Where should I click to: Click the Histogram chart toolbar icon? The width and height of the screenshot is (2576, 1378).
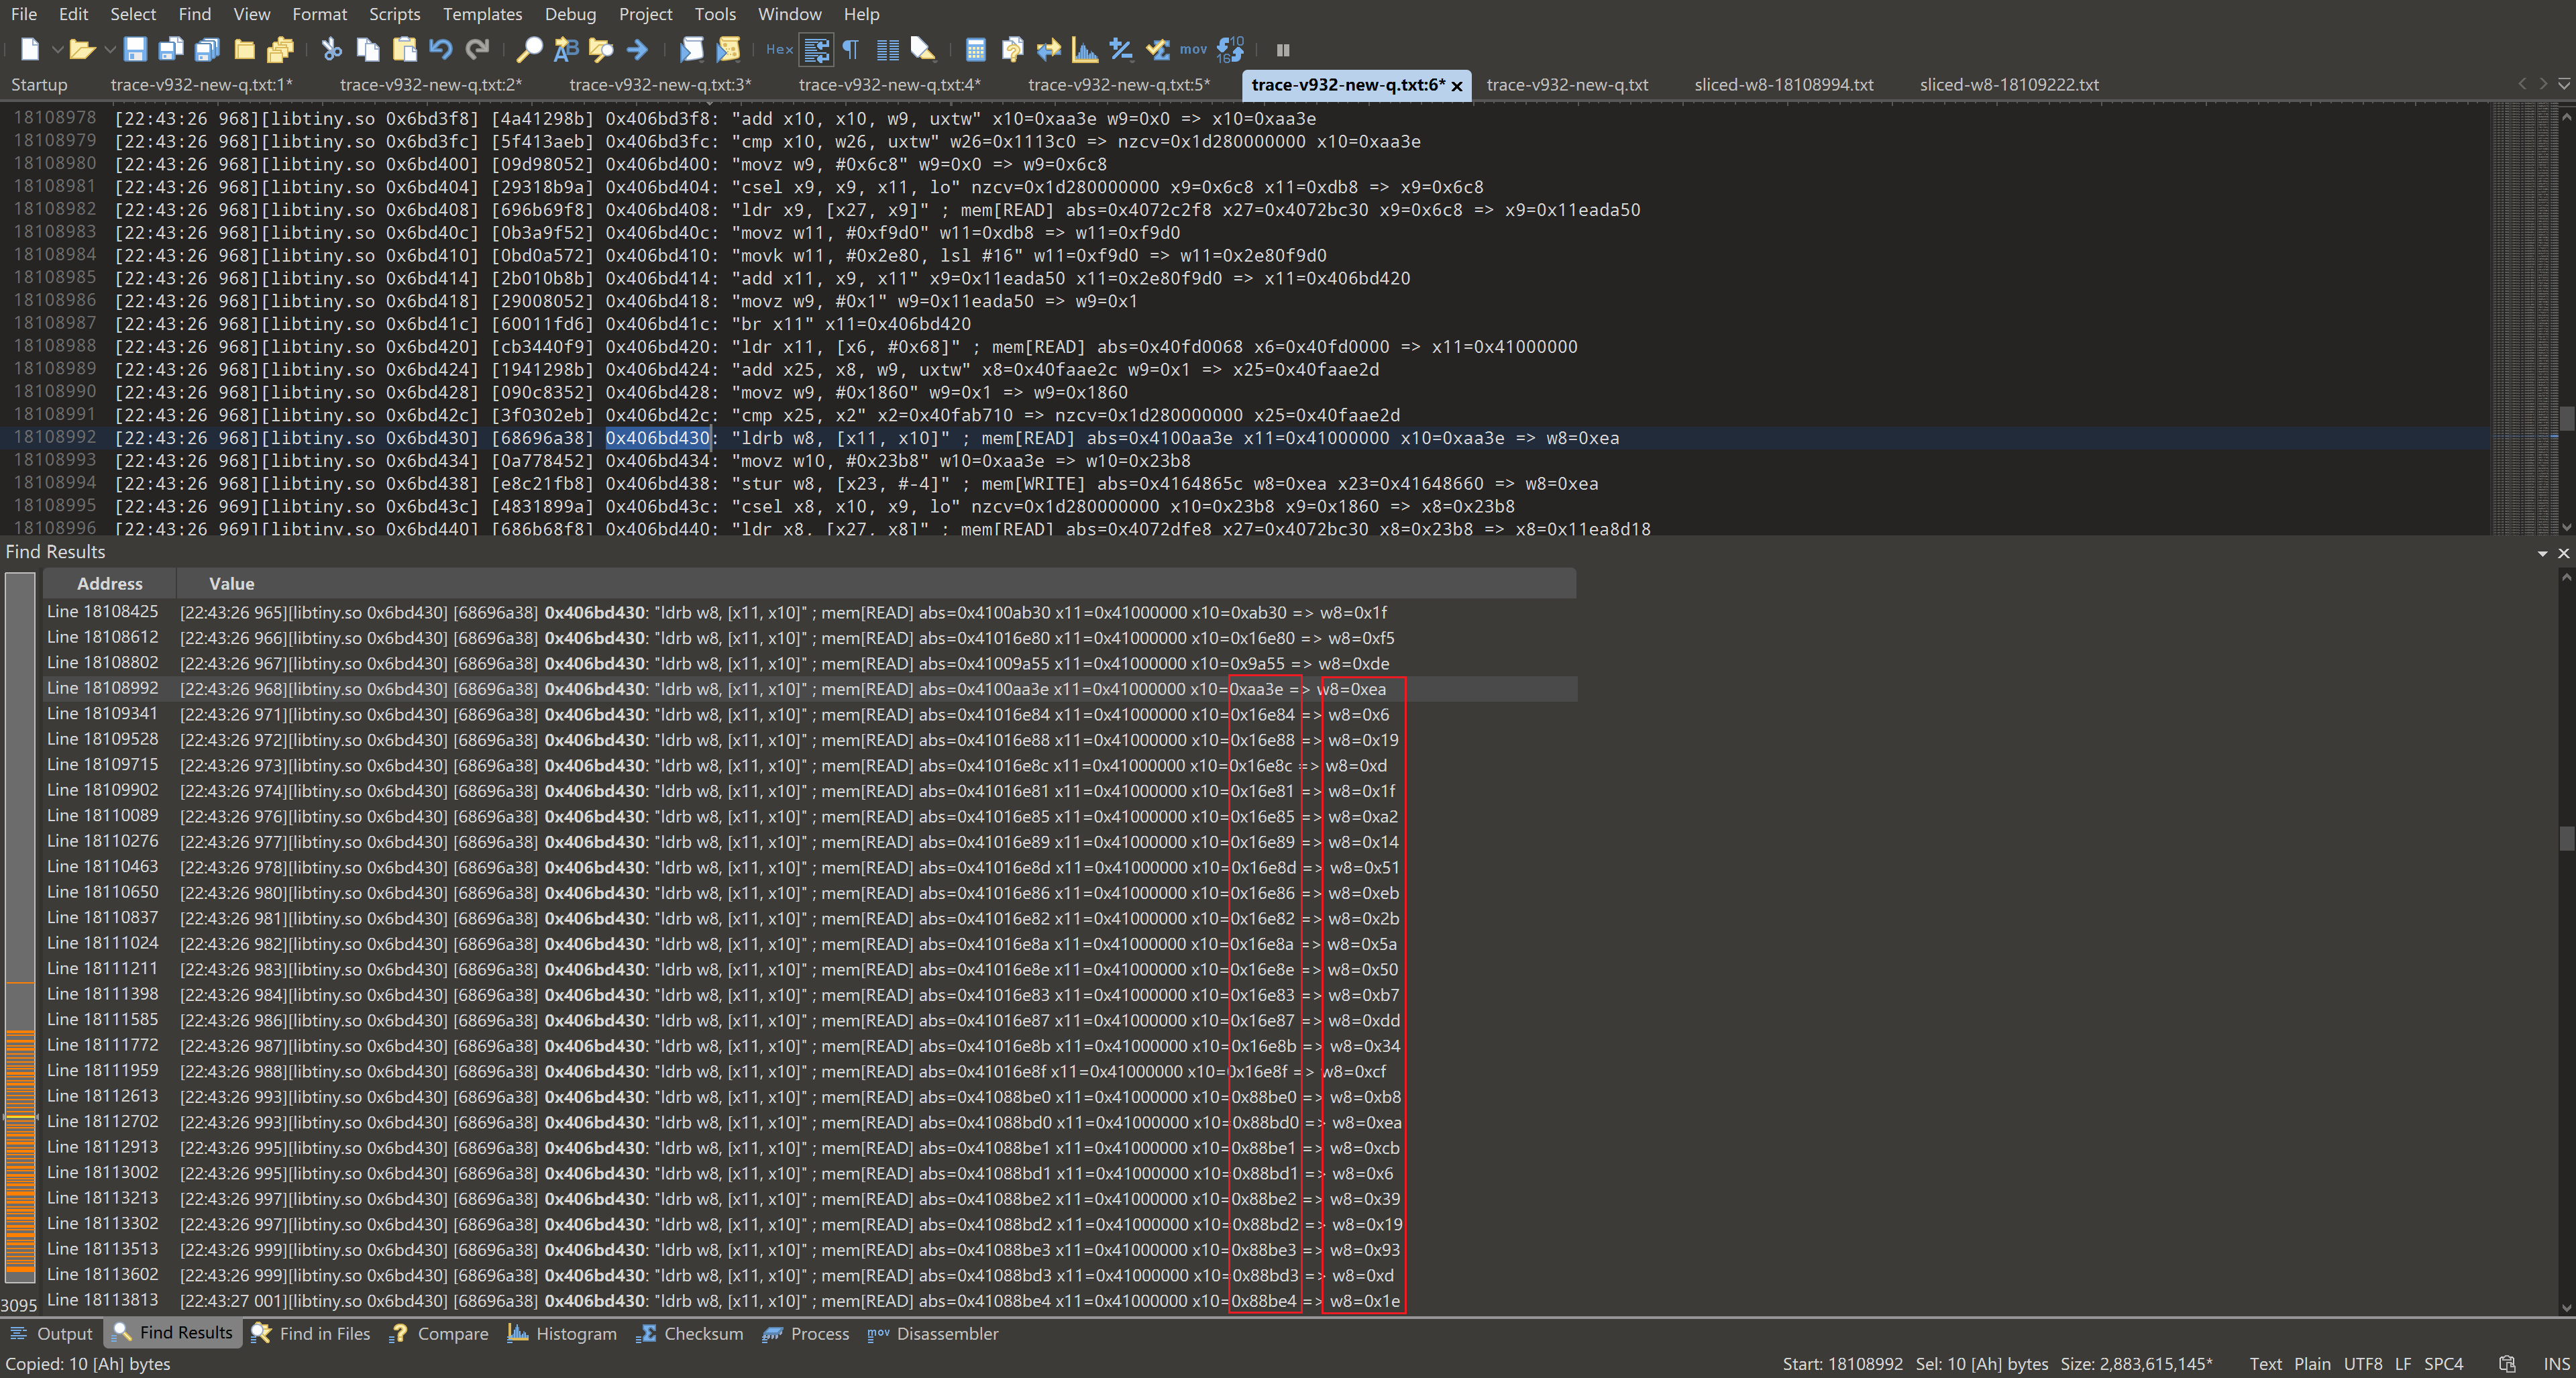(1084, 49)
